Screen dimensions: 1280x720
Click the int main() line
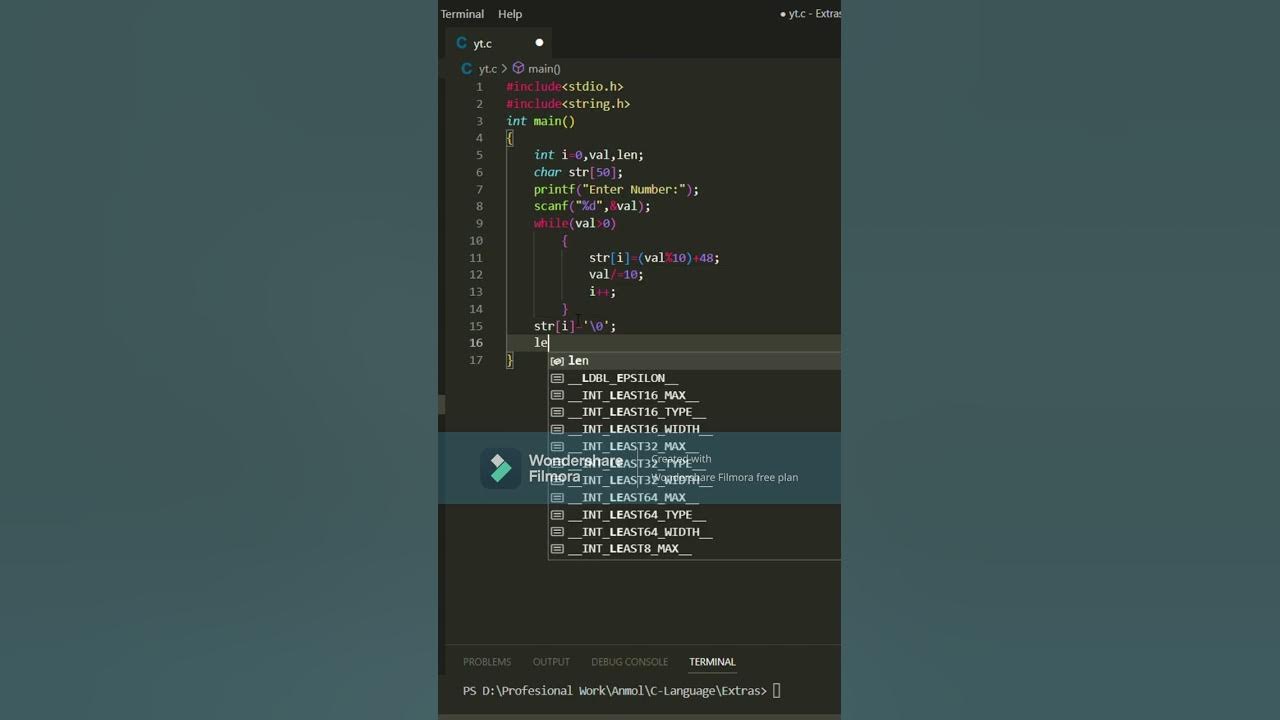pyautogui.click(x=540, y=121)
